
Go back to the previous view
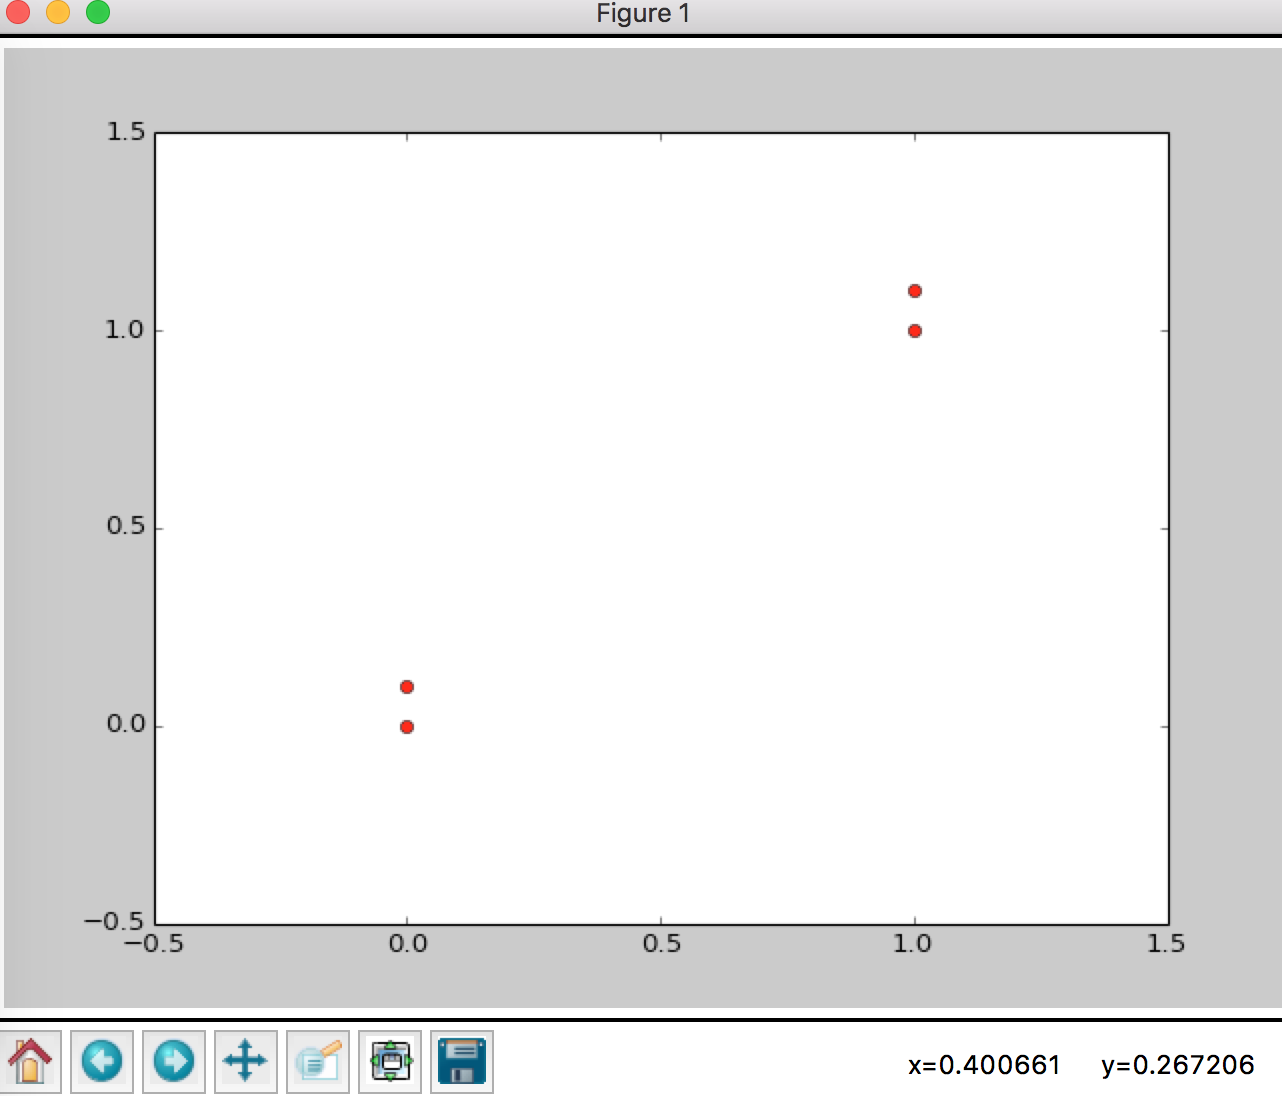click(102, 1062)
